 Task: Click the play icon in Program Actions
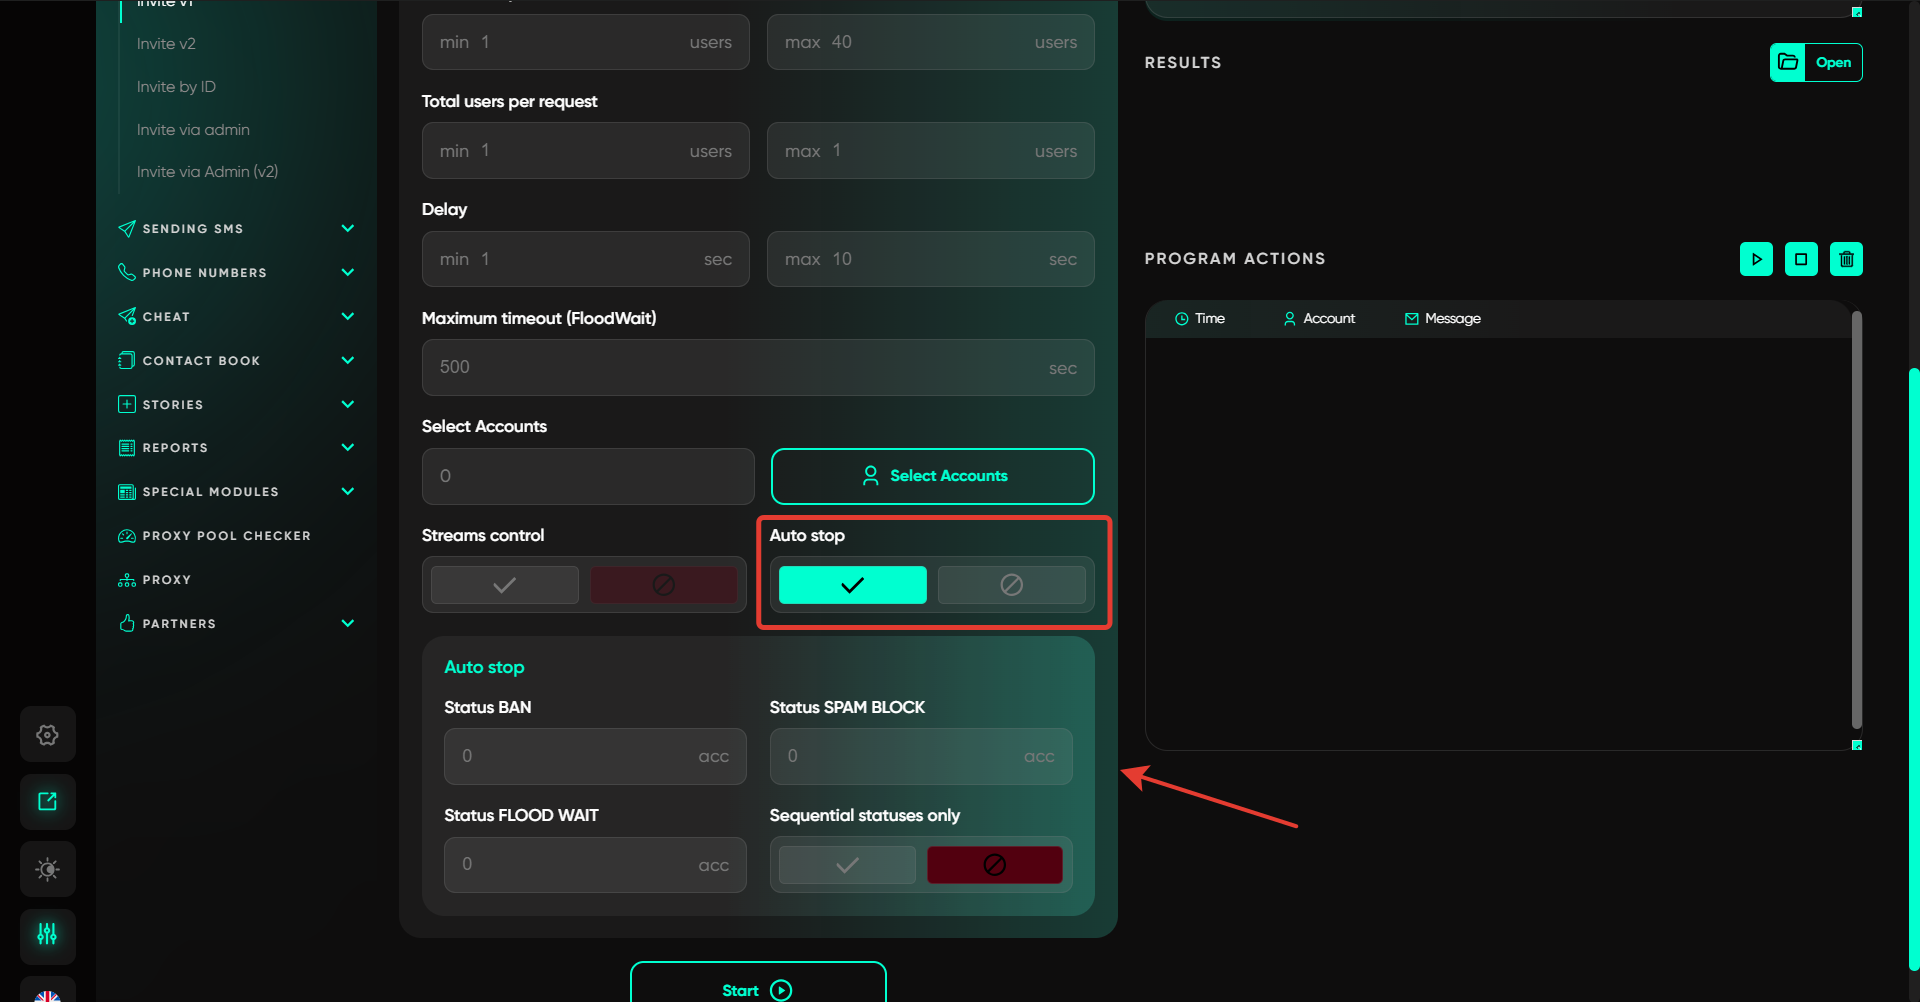coord(1756,259)
